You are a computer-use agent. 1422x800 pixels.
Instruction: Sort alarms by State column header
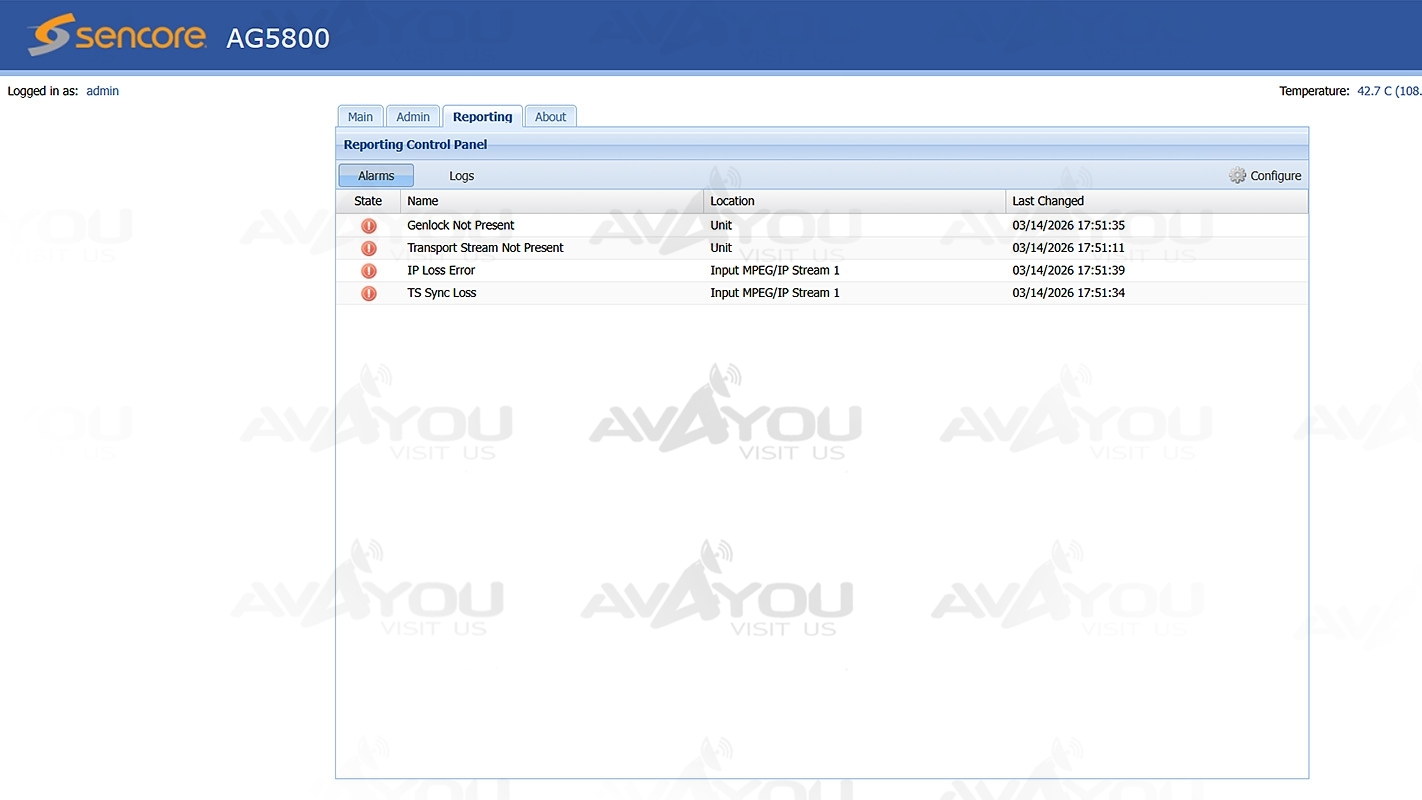click(368, 201)
